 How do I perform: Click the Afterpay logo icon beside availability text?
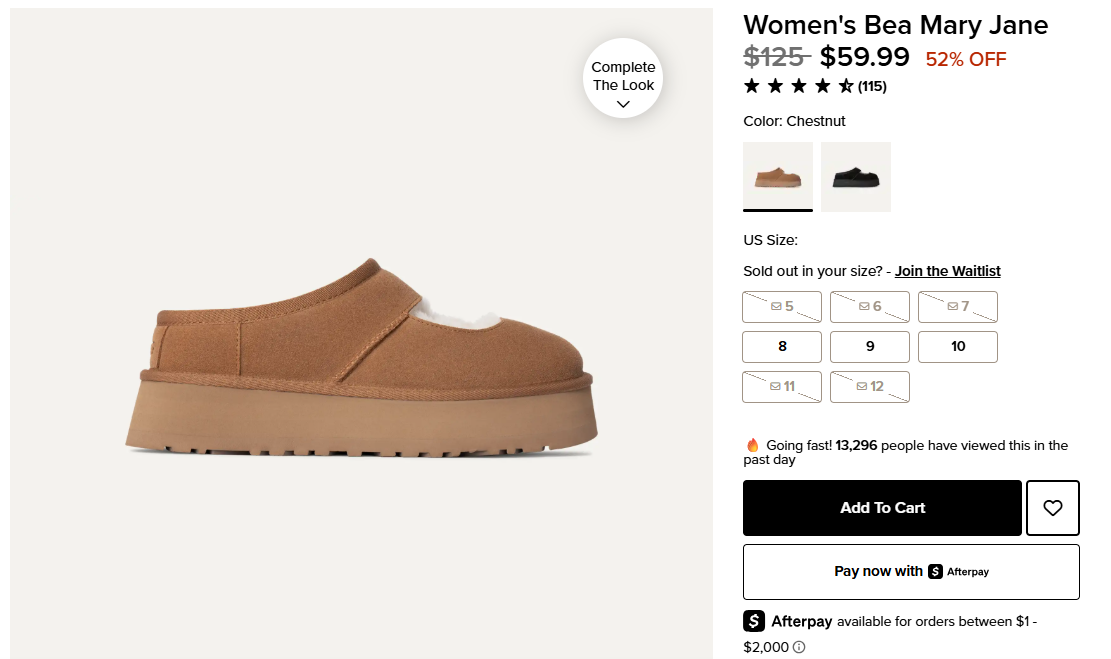[754, 621]
